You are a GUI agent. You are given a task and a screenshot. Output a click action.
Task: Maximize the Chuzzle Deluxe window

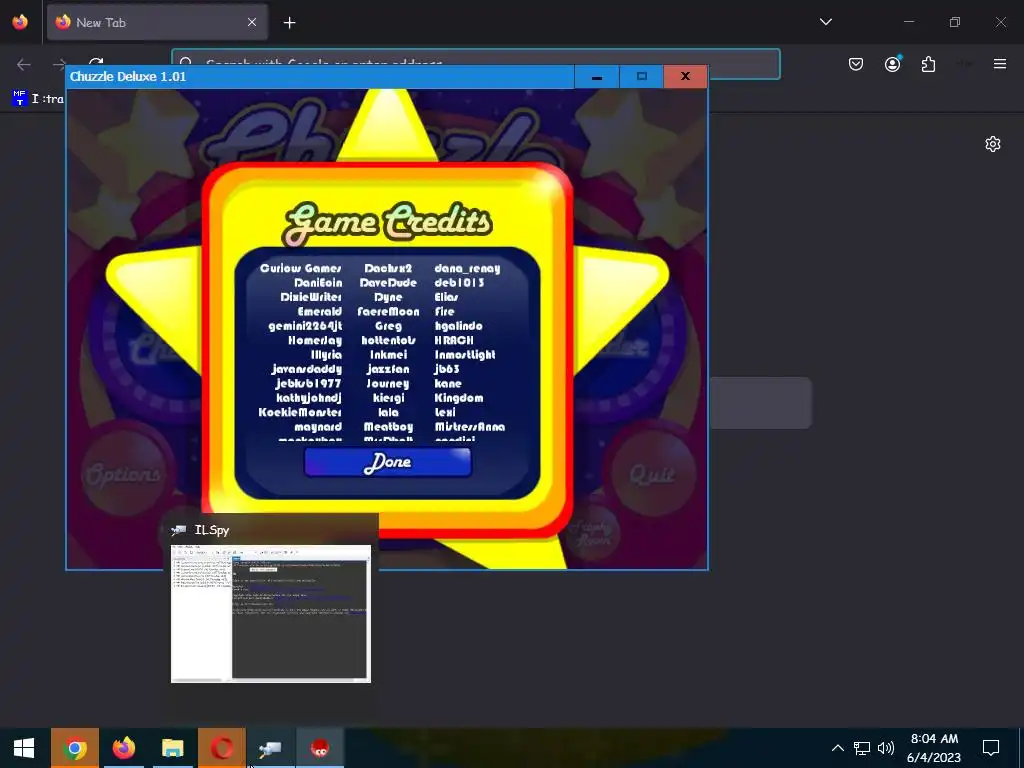coord(641,76)
